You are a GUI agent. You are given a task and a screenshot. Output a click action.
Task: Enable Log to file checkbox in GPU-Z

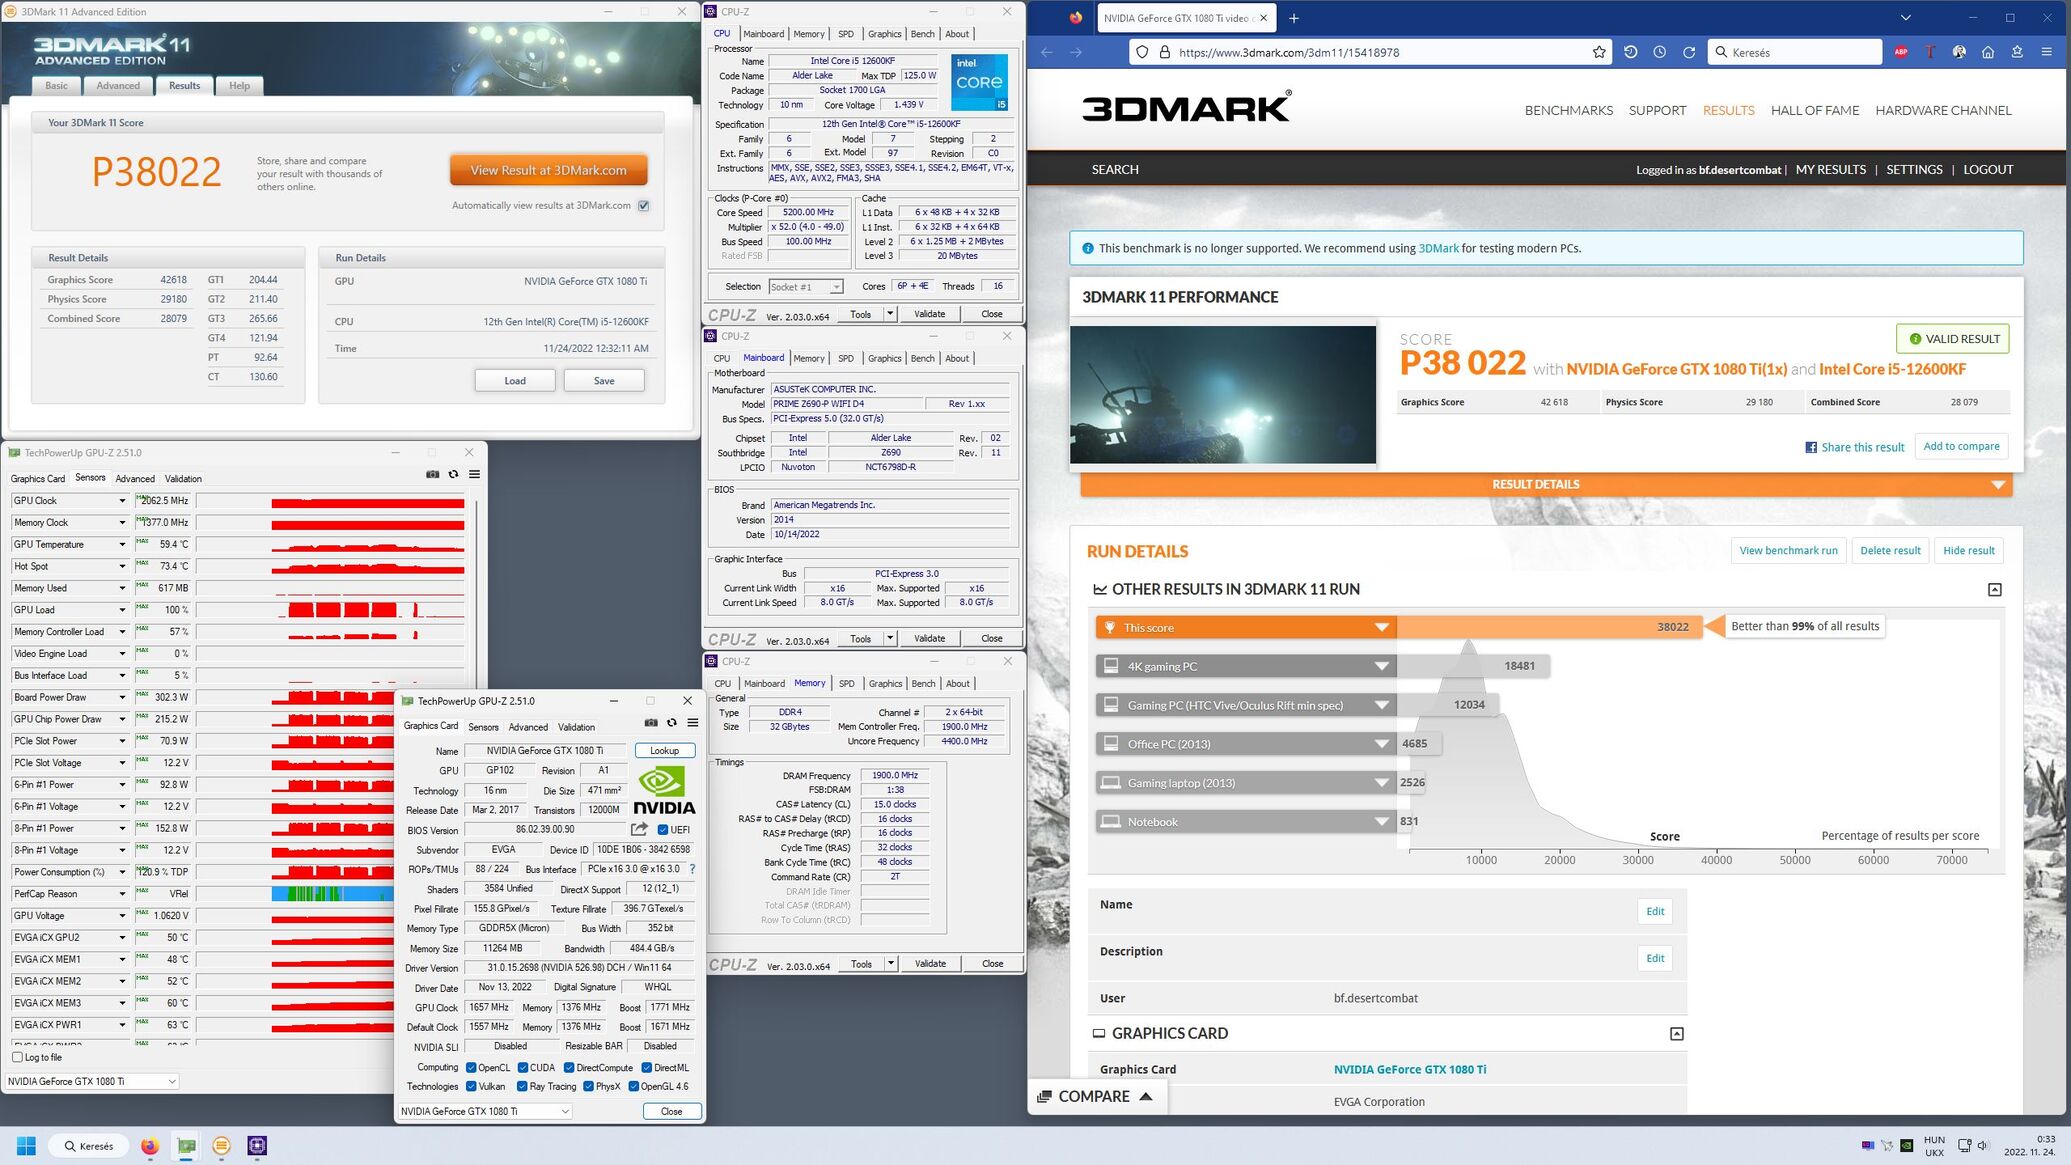pos(17,1057)
